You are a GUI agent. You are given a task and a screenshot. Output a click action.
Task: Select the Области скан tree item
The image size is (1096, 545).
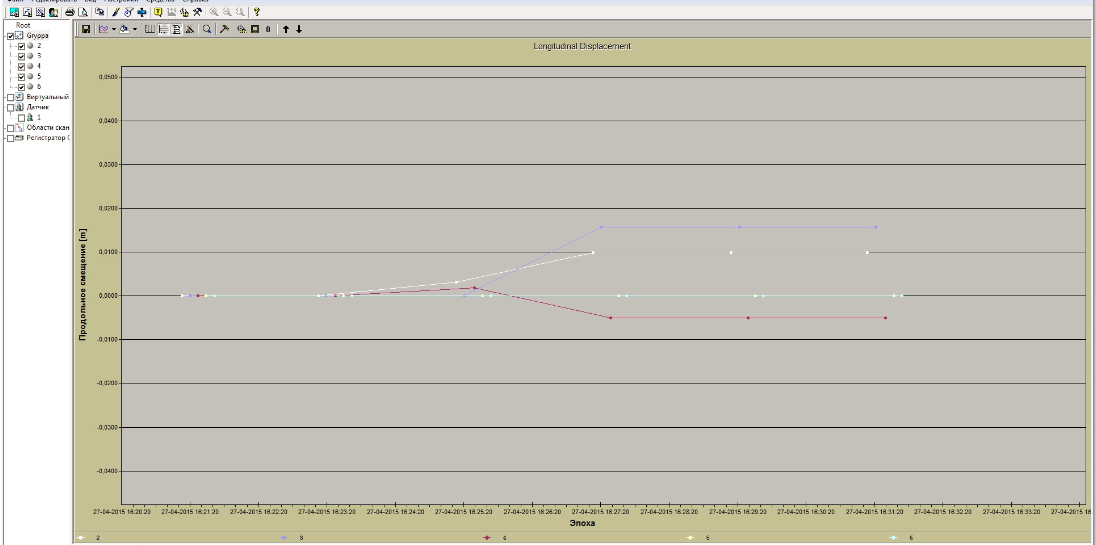coord(48,128)
